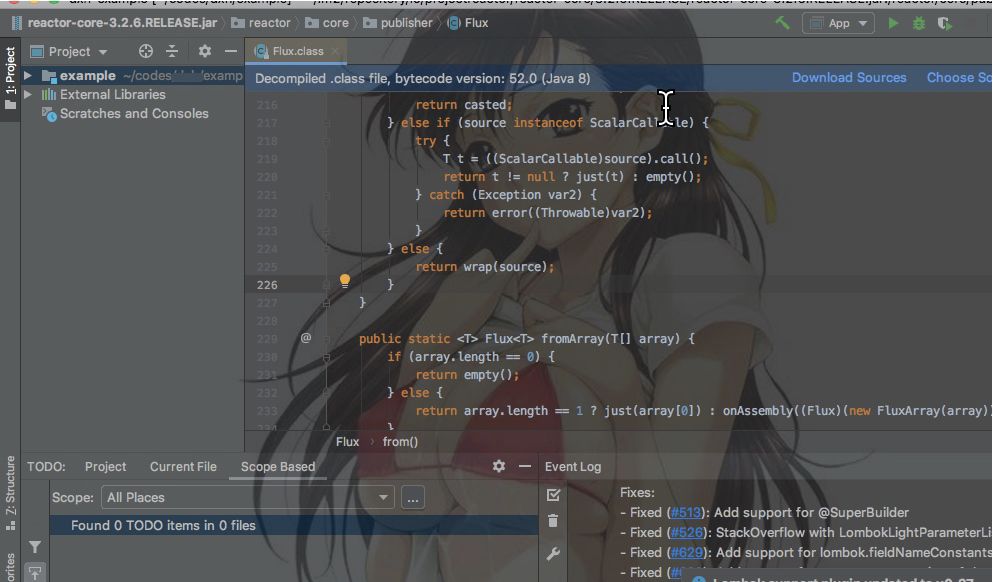Click Flux in the editor breadcrumb bar
This screenshot has height=582, width=993.
pyautogui.click(x=347, y=442)
